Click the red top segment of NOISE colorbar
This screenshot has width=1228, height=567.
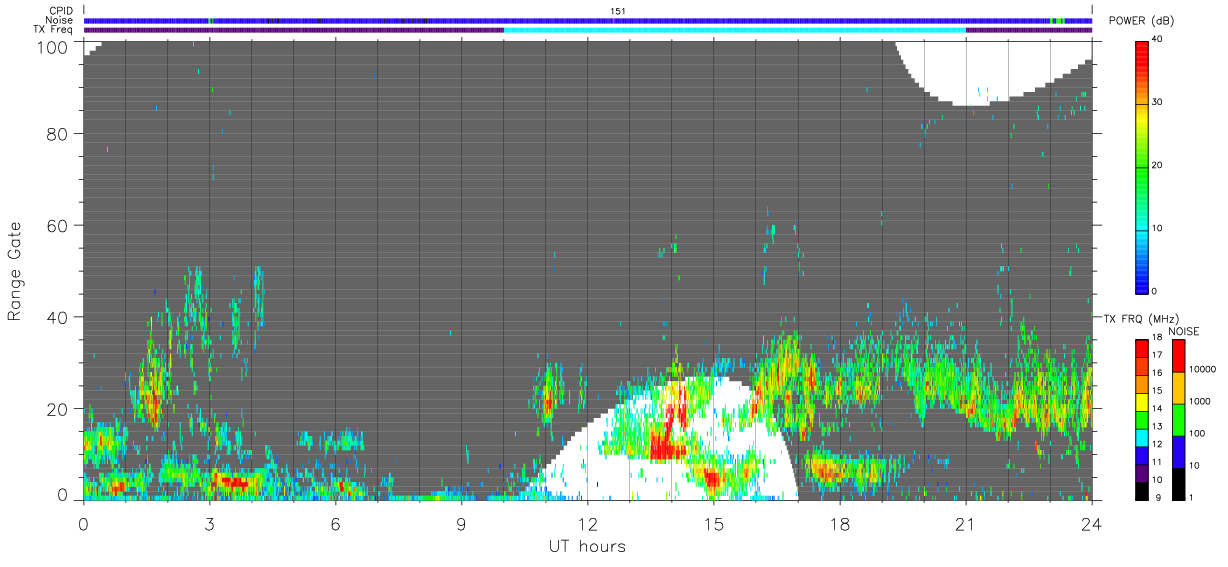click(1178, 355)
